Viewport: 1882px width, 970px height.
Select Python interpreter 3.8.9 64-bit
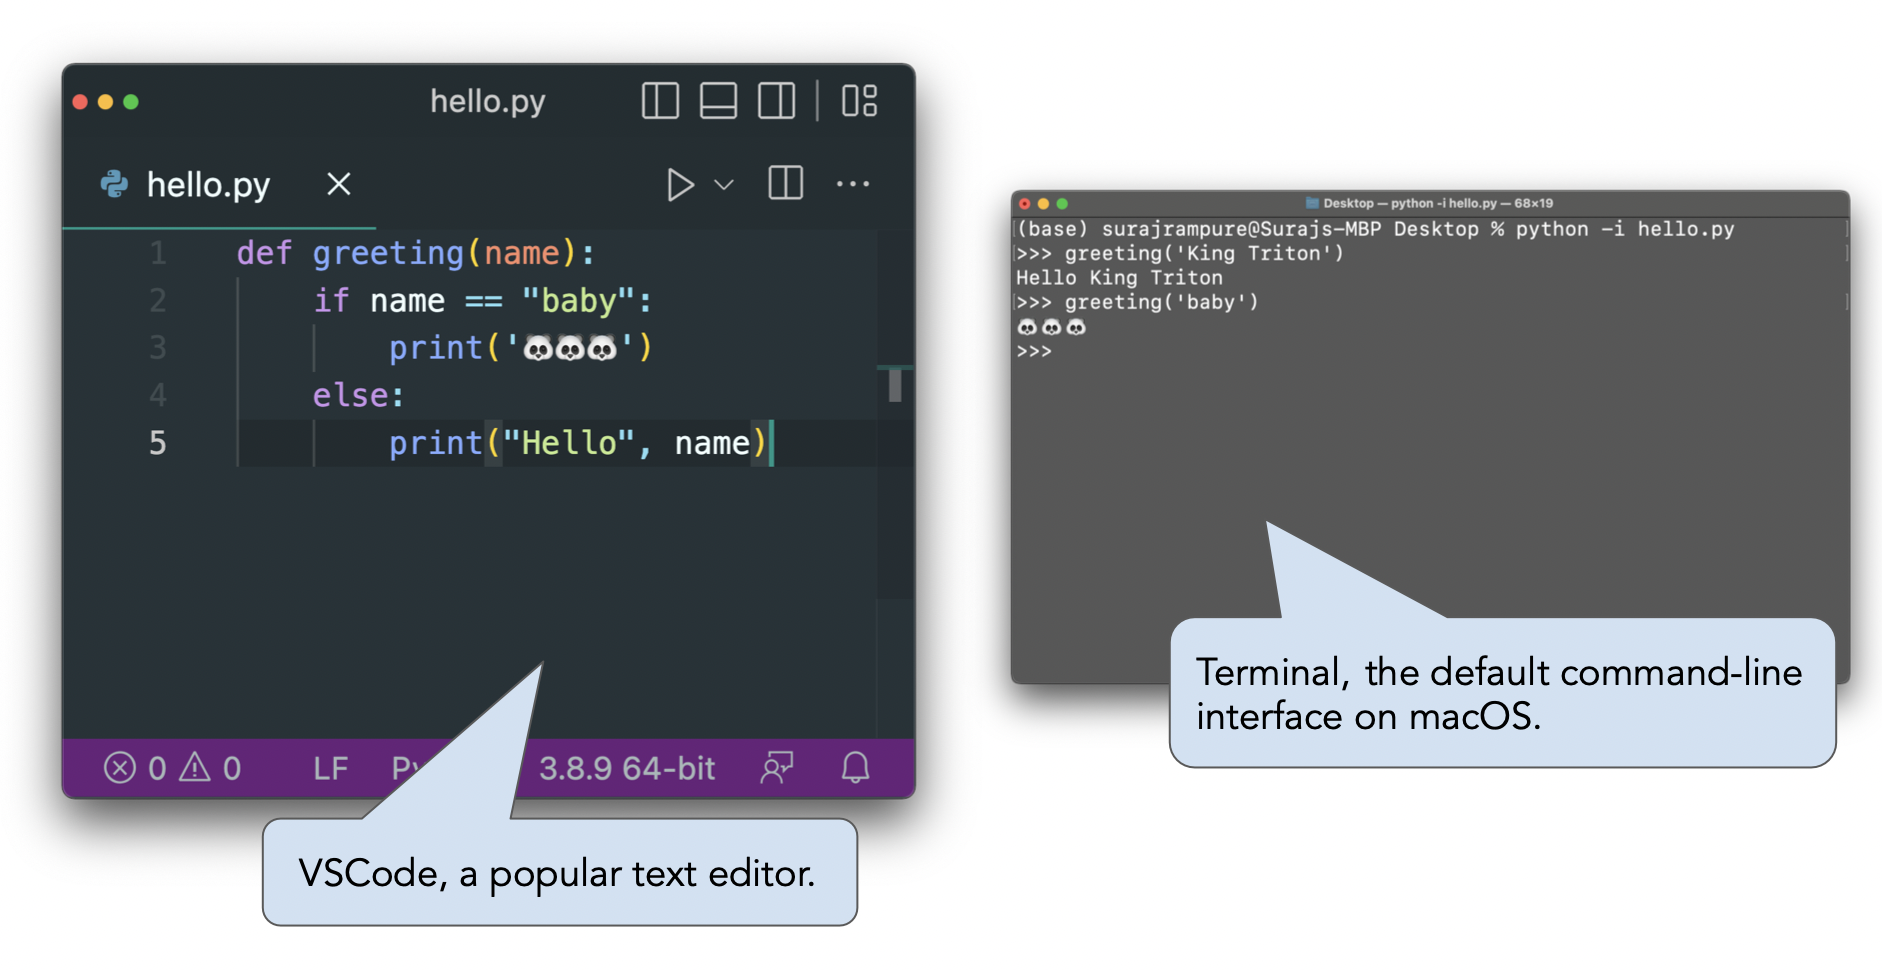(x=627, y=768)
